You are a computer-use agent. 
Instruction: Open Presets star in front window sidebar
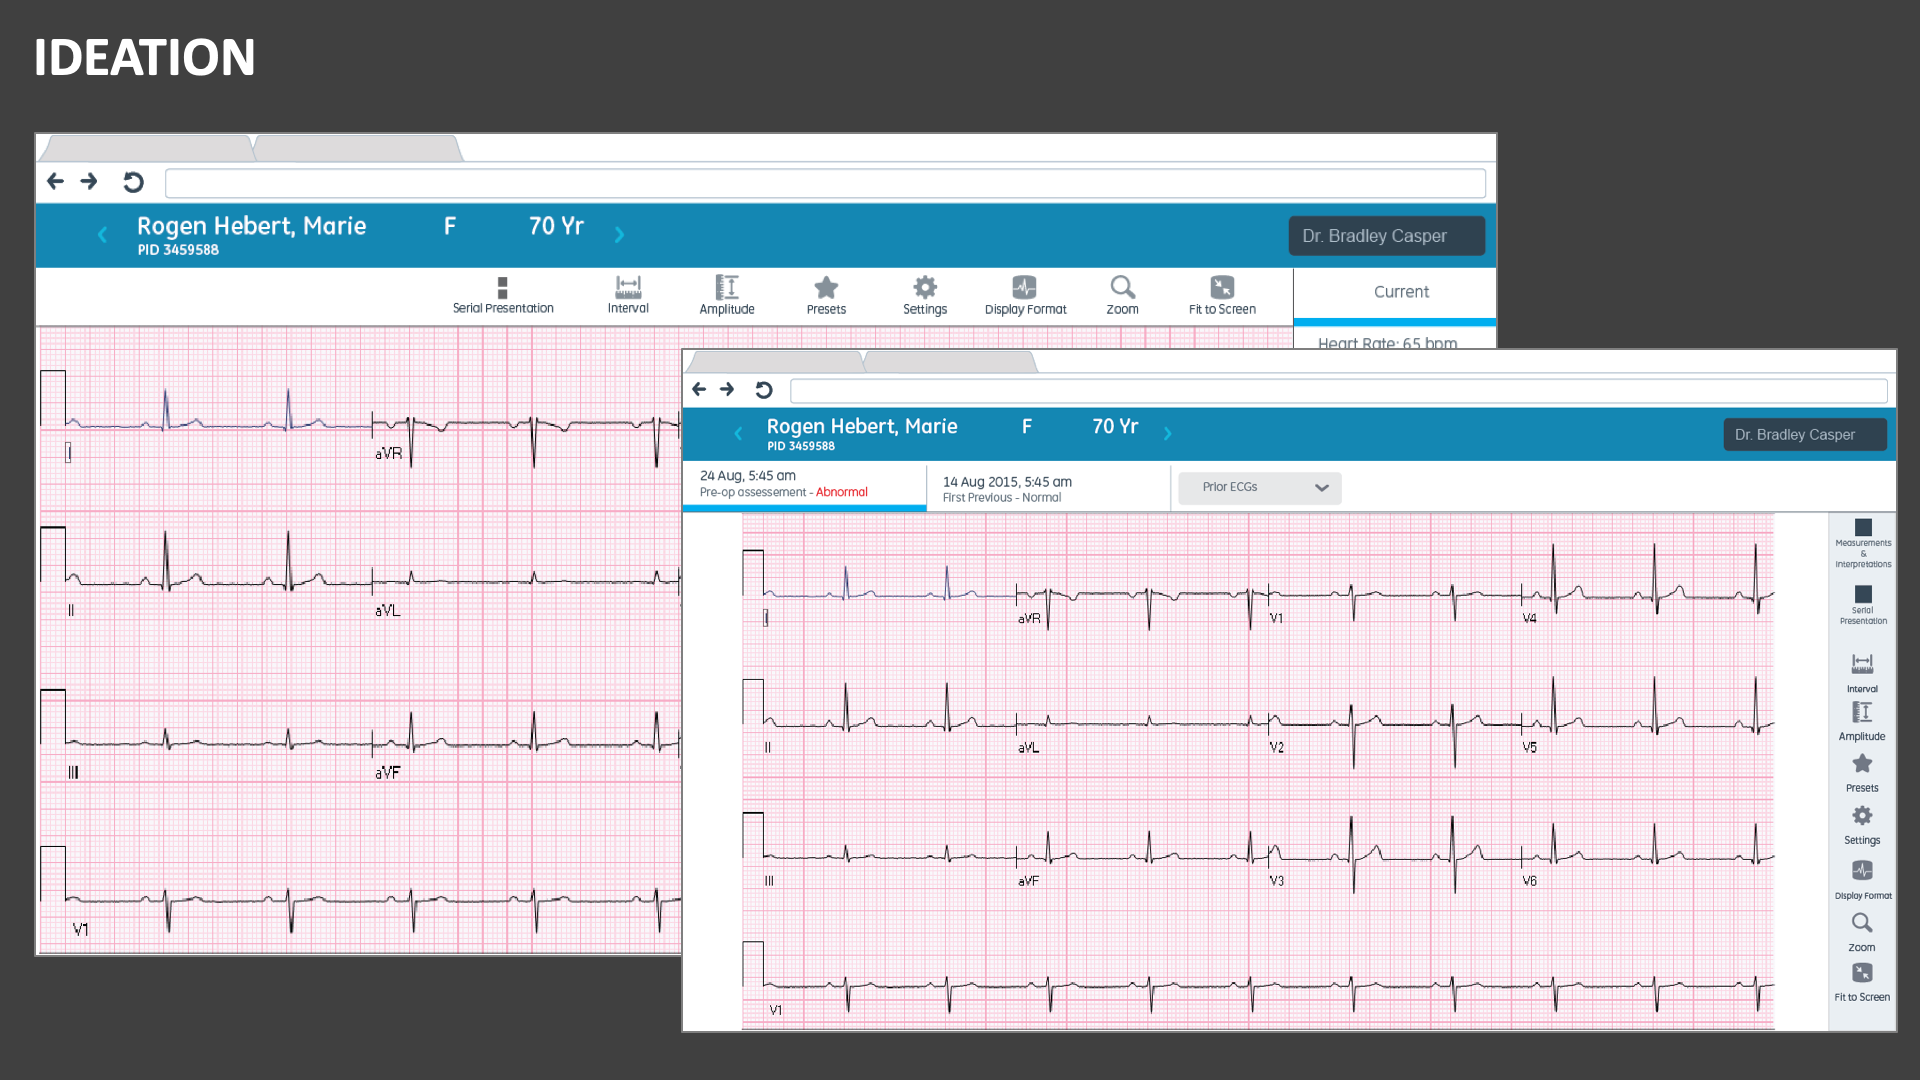point(1862,773)
